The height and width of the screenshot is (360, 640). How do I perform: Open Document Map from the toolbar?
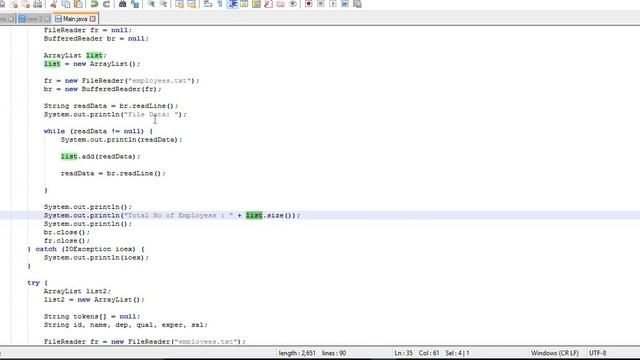pos(256,4)
